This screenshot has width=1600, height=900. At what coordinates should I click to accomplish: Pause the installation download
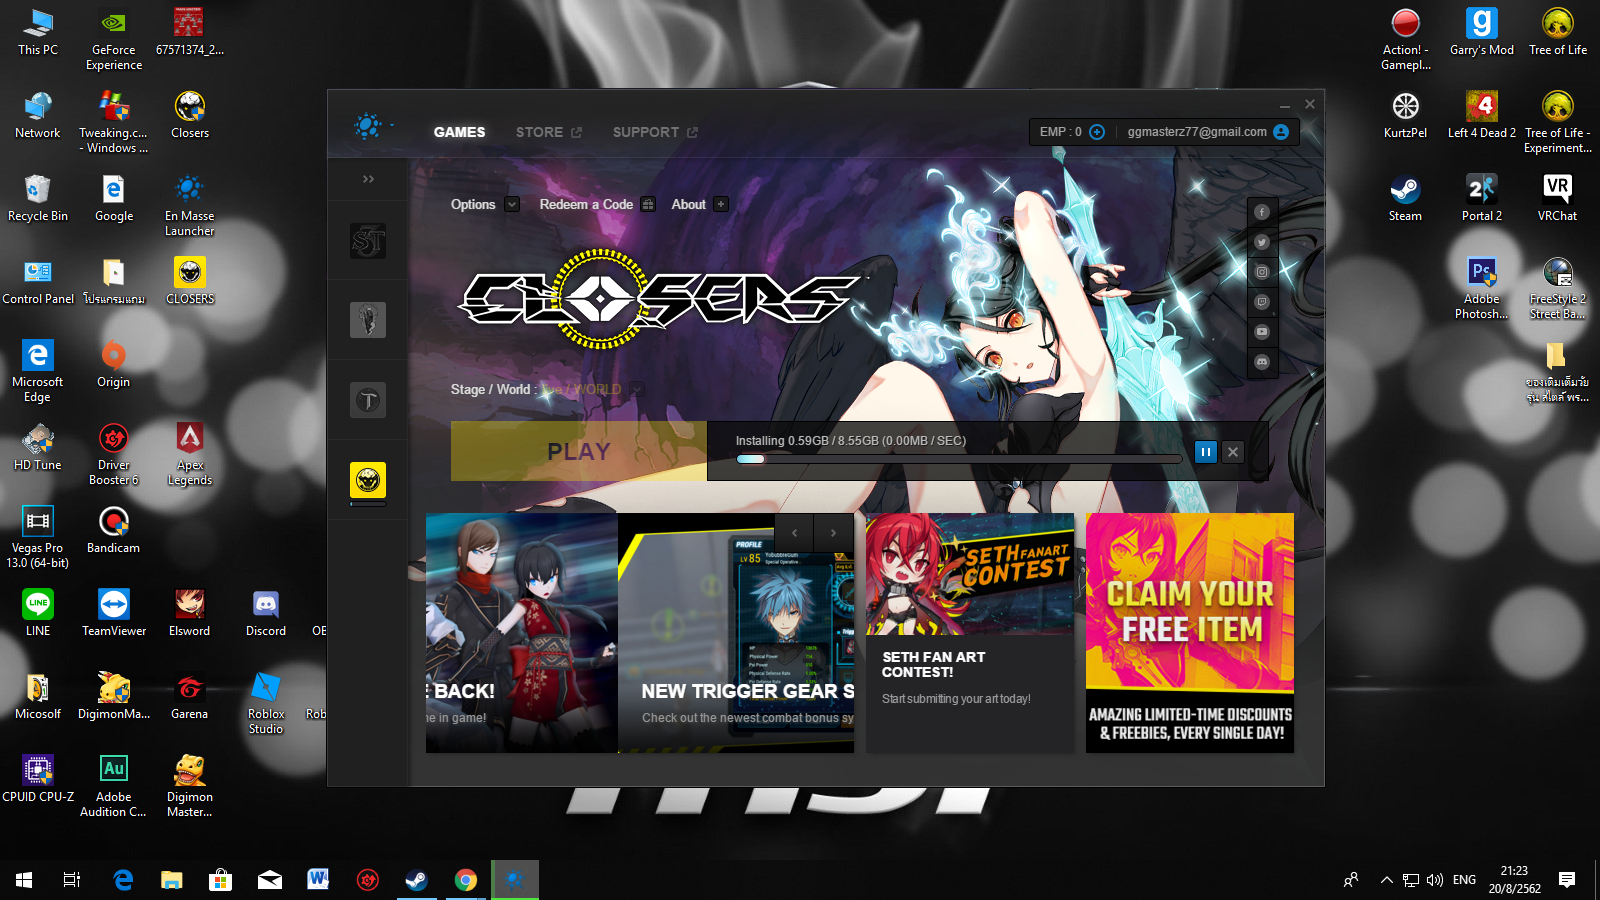(1206, 452)
